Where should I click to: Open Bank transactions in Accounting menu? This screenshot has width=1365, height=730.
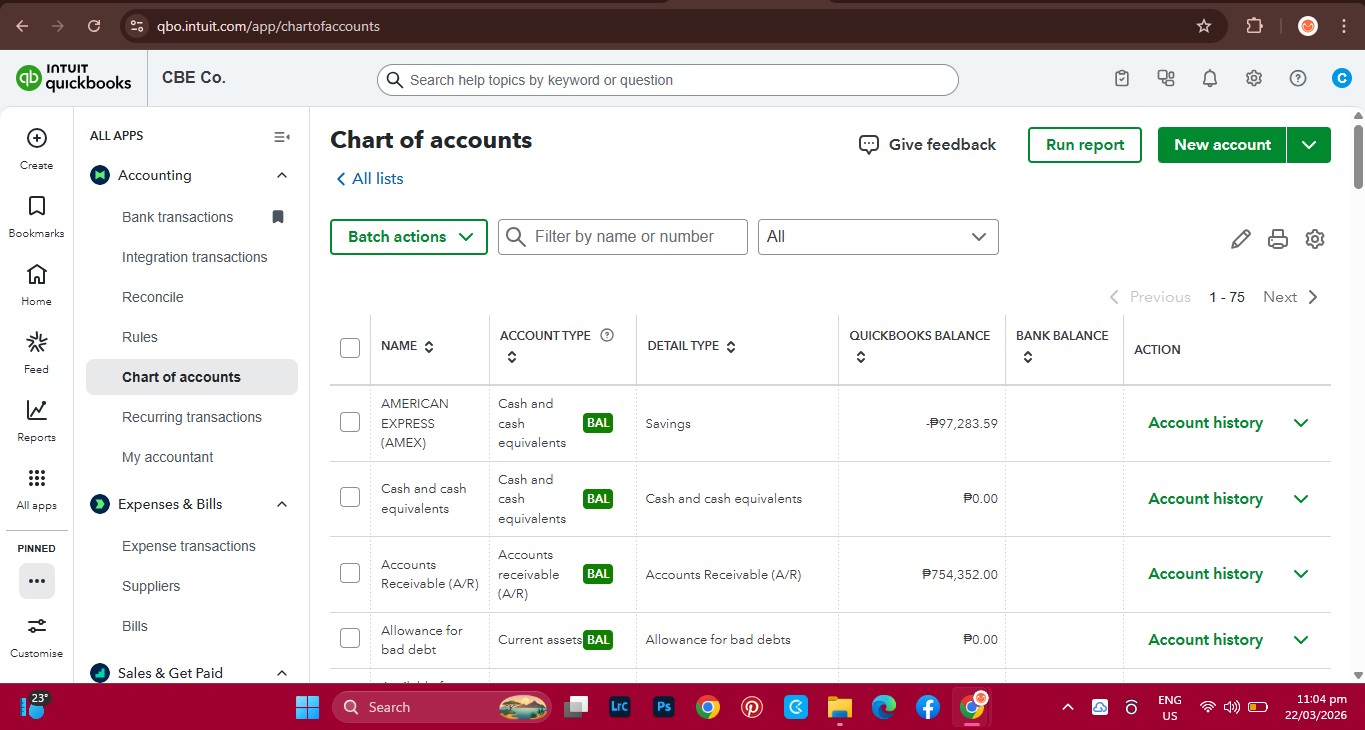pos(178,217)
